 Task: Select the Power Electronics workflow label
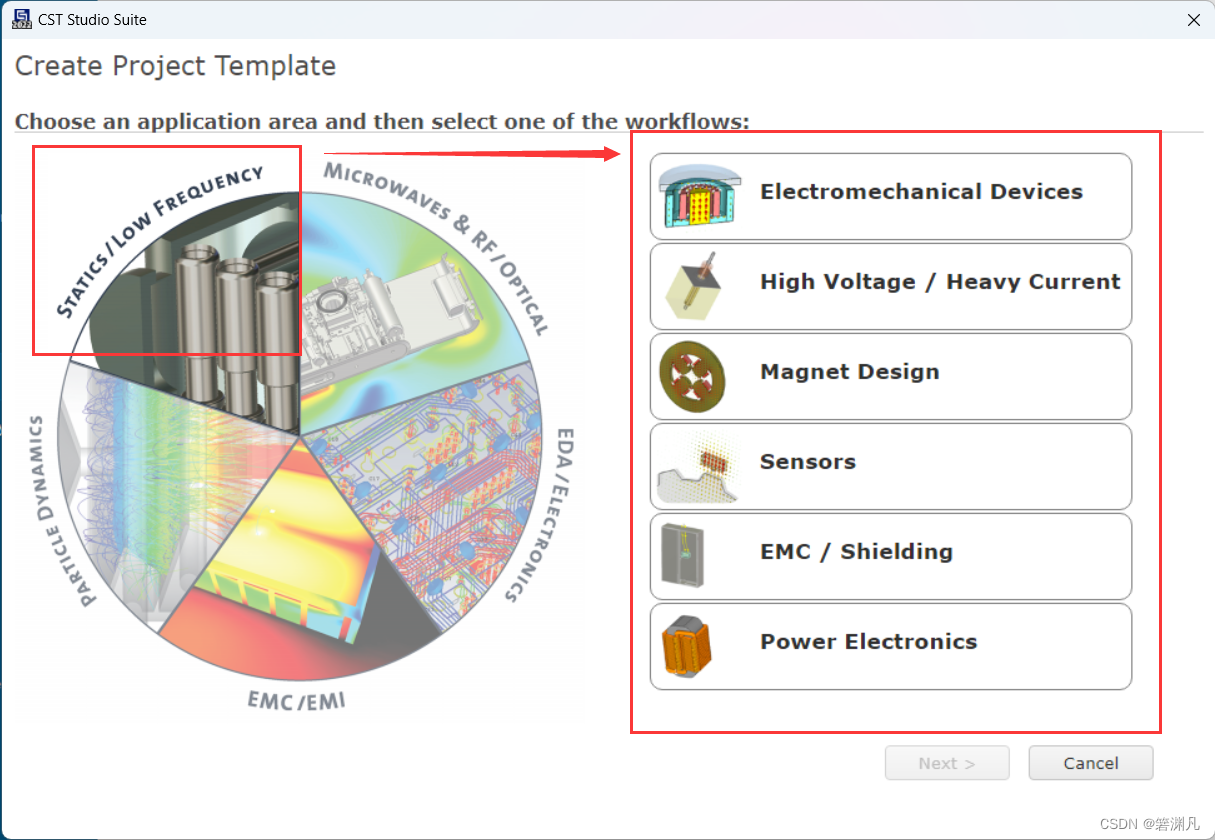tap(869, 642)
